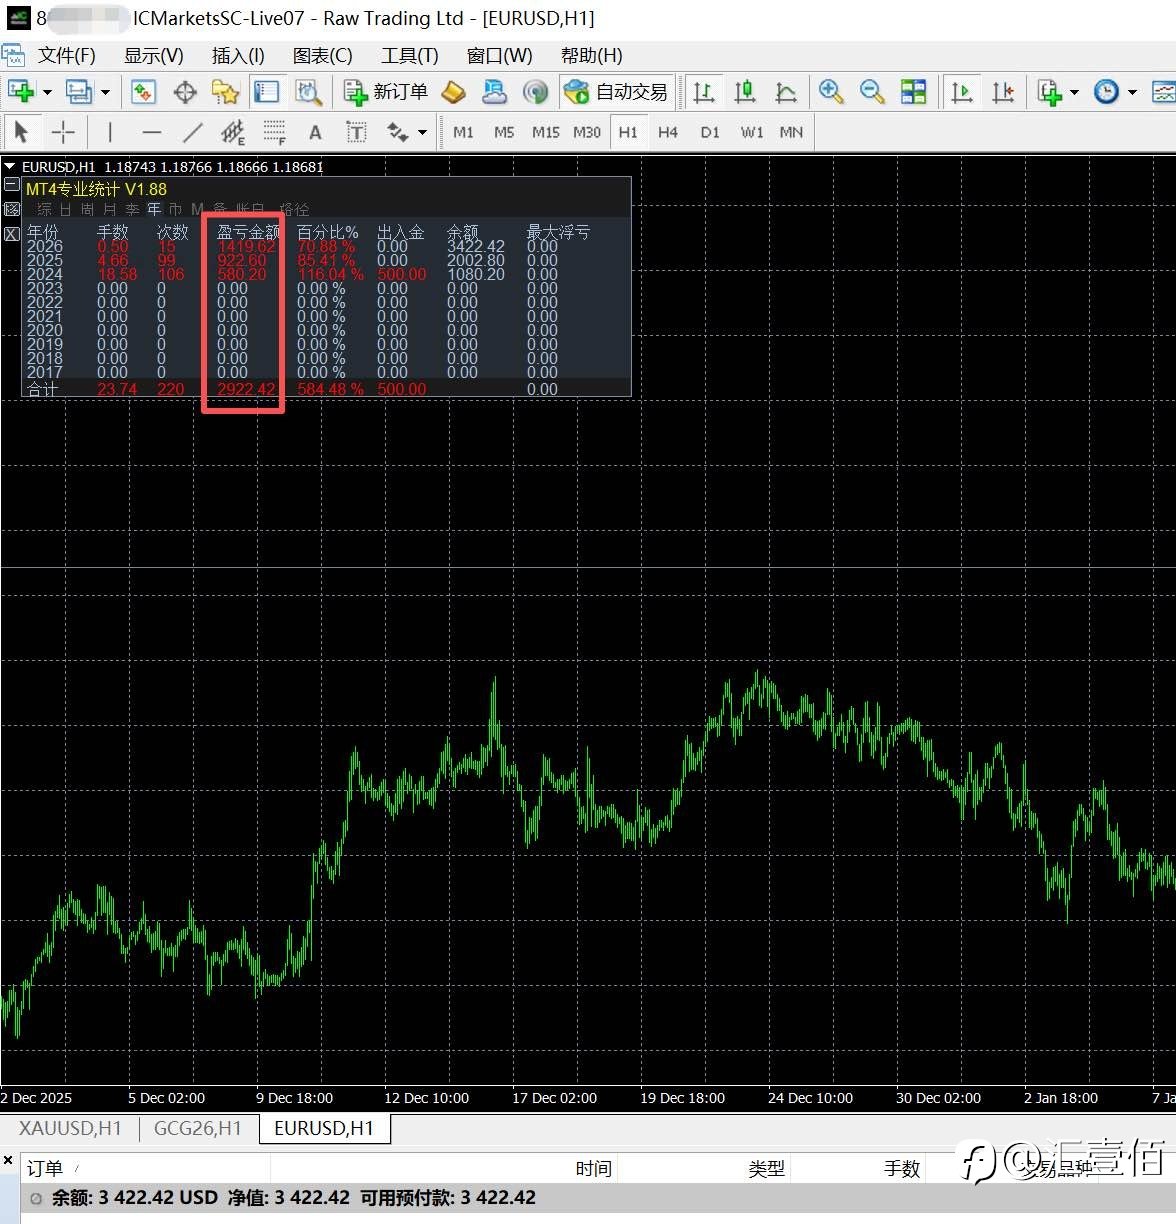Open the Navigator star-folder icon
Image resolution: width=1176 pixels, height=1224 pixels.
pos(226,92)
